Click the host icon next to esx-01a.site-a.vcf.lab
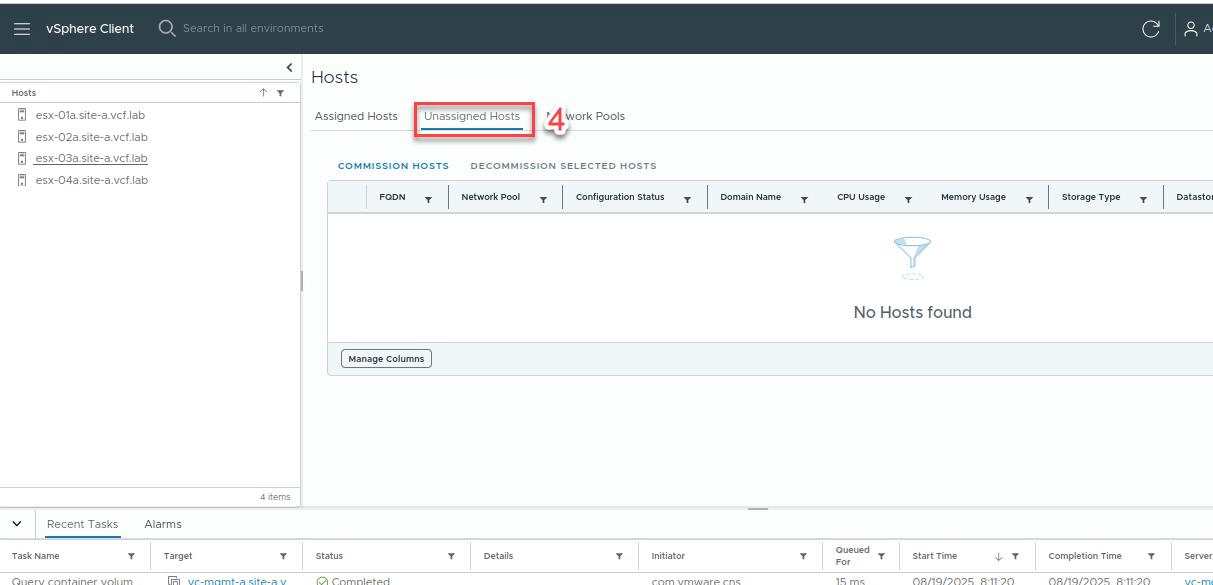Image resolution: width=1213 pixels, height=585 pixels. (22, 115)
